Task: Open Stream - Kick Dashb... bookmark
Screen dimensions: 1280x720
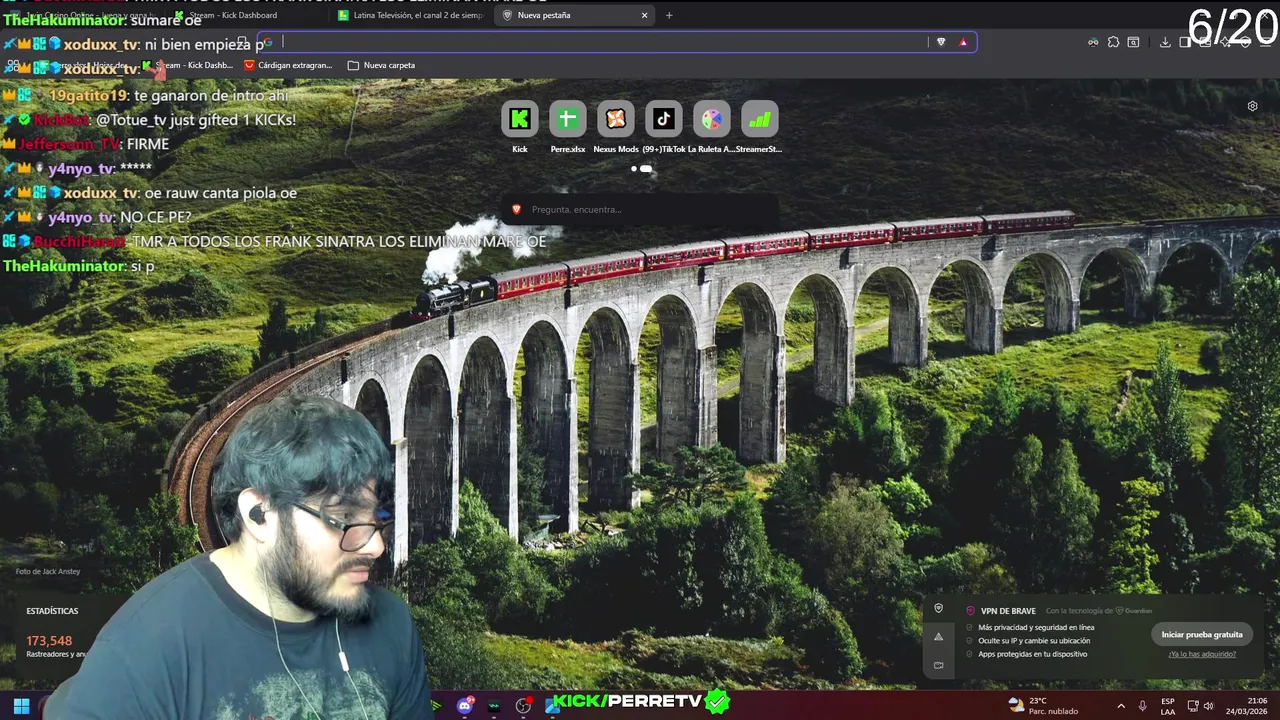Action: (188, 65)
